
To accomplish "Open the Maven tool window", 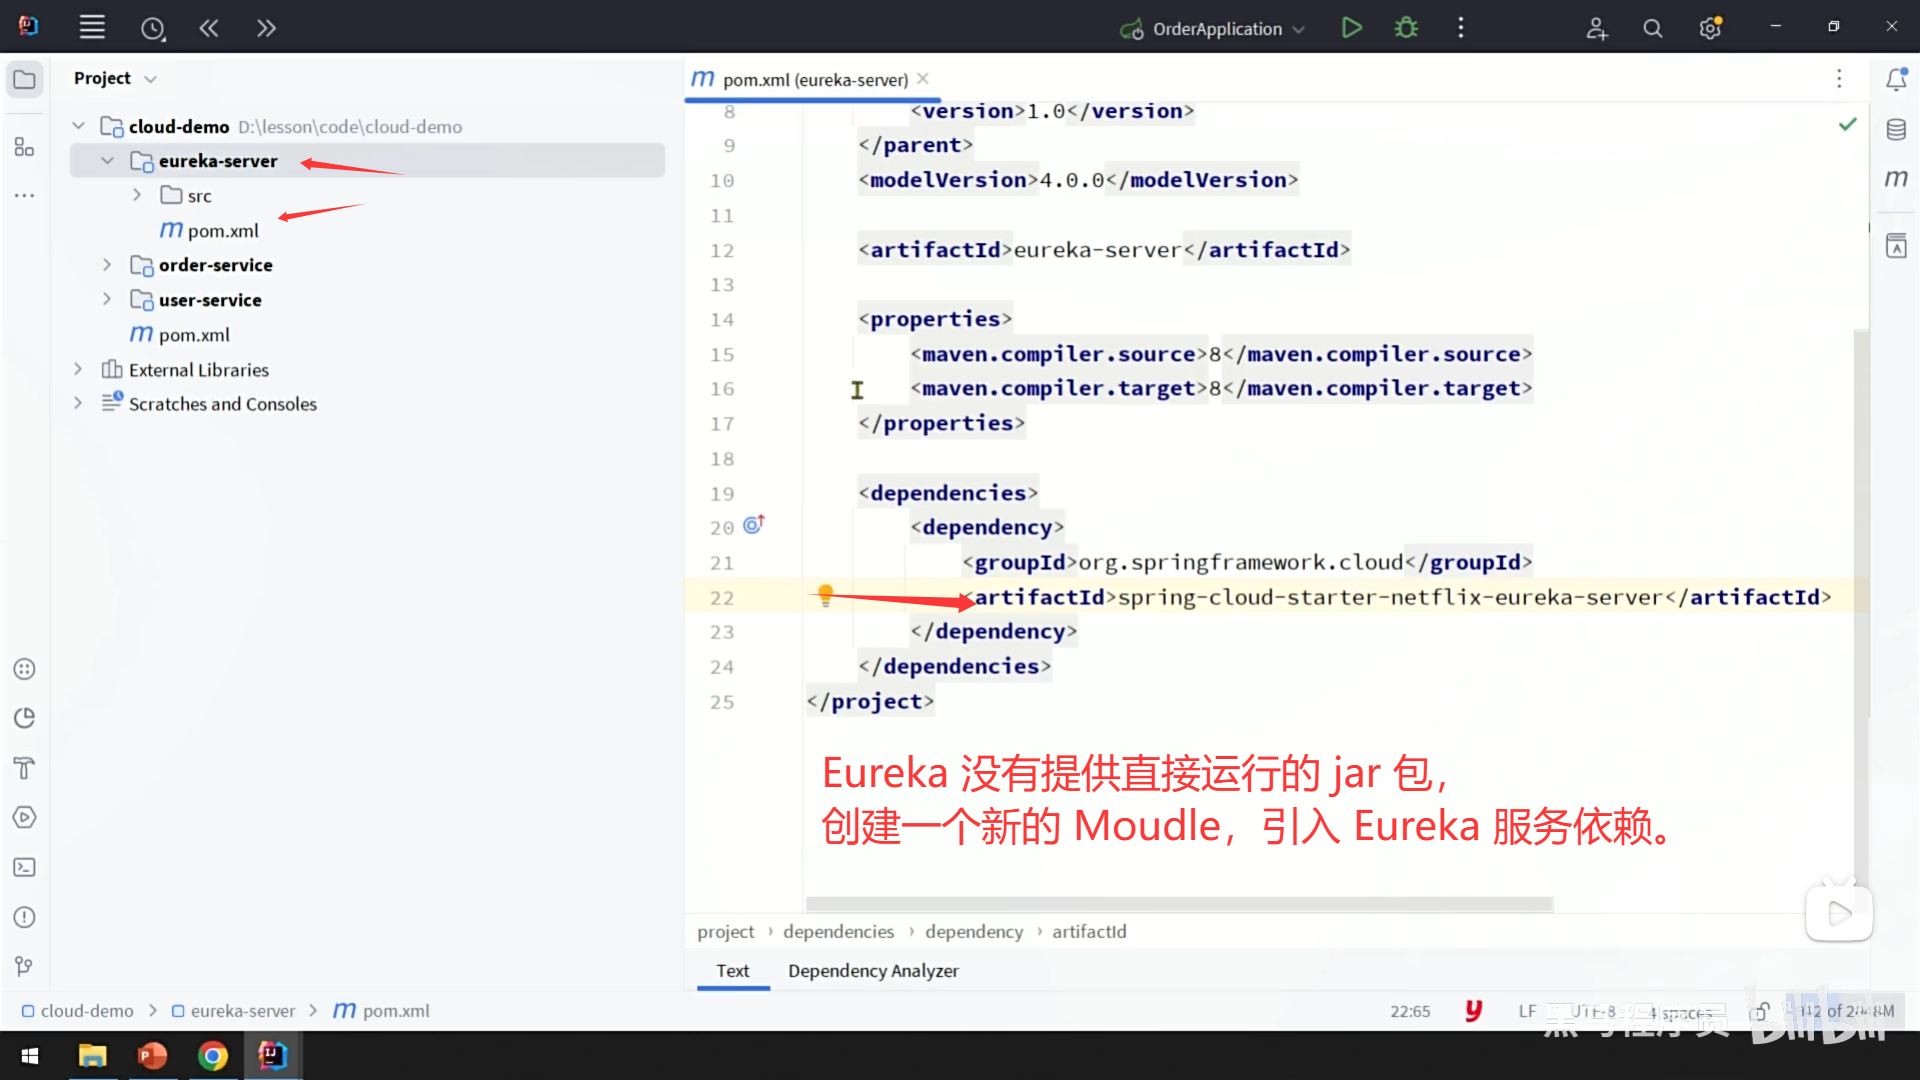I will coord(1896,179).
